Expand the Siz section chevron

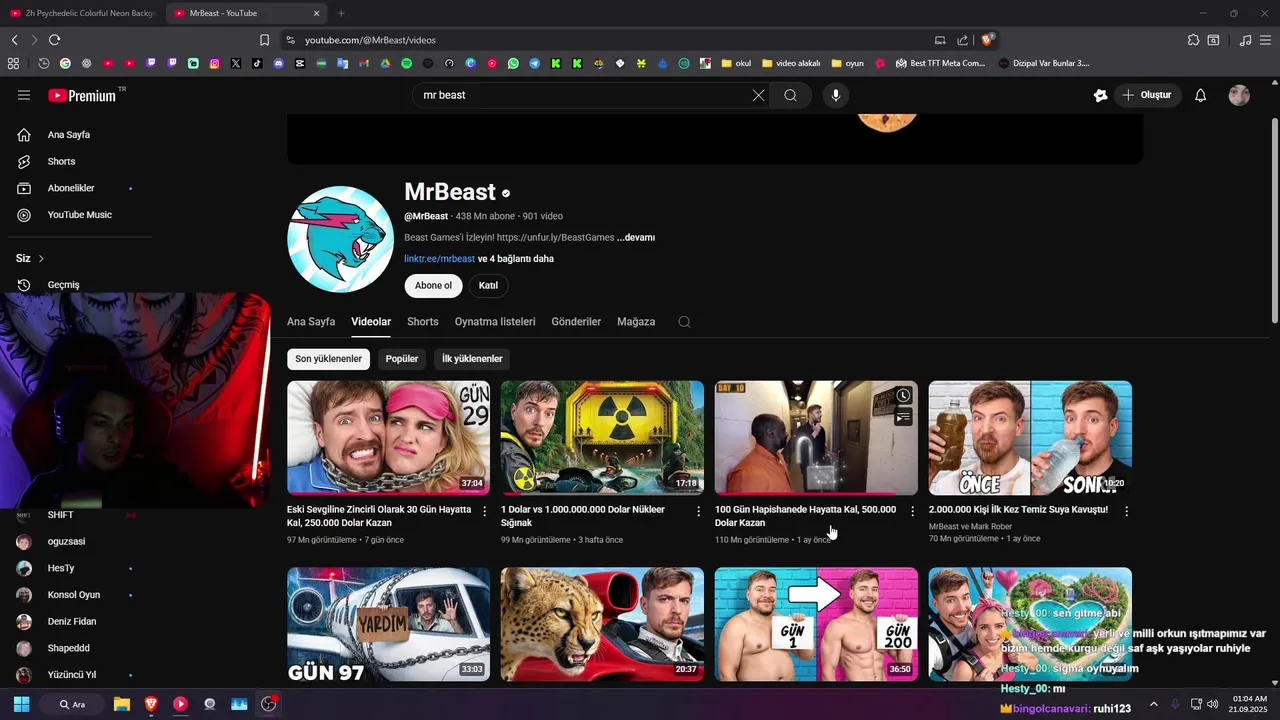pos(41,258)
